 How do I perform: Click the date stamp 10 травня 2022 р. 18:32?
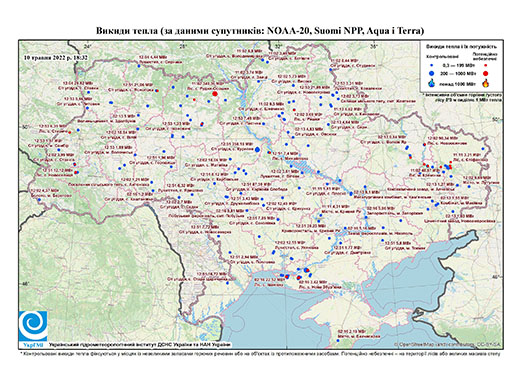click(56, 57)
